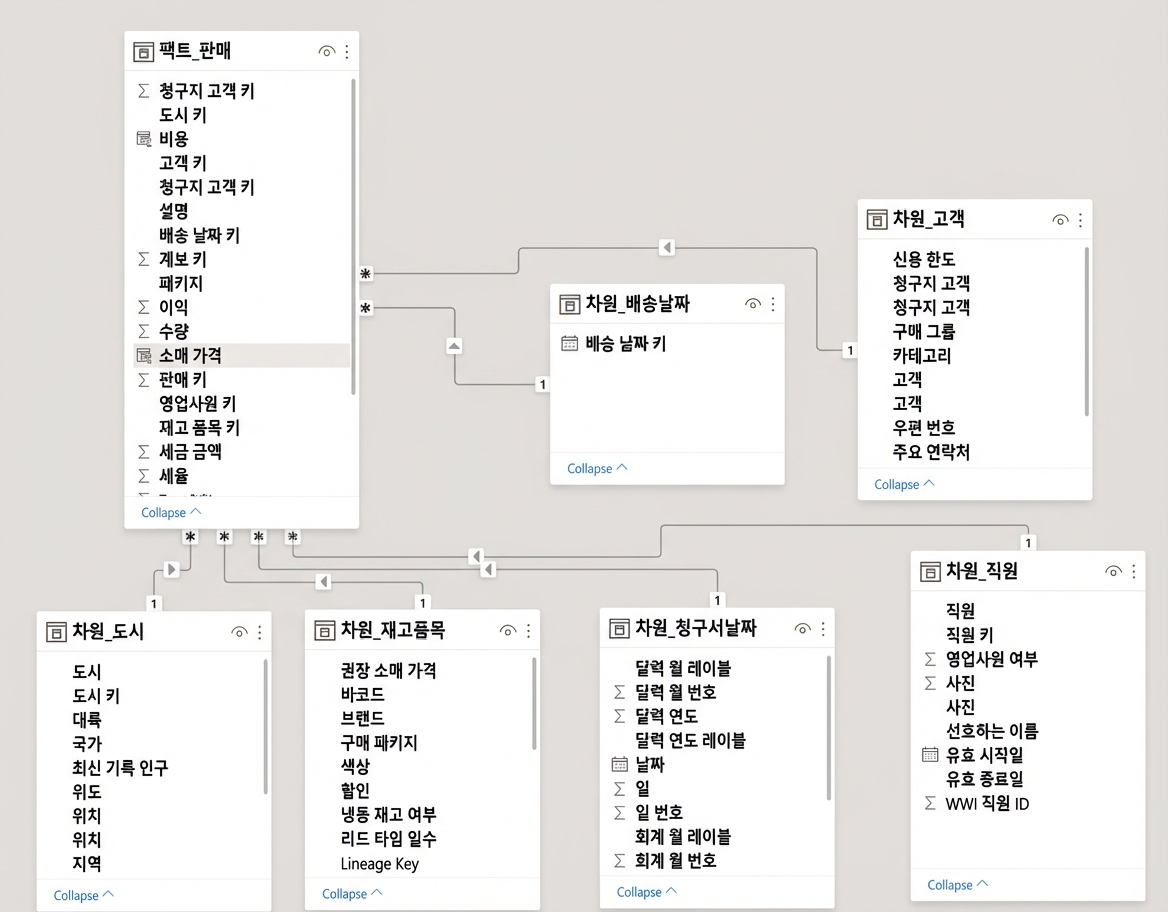Screen dimensions: 1168x912
Task: Toggle visibility of 차원_배송날짜 table
Action: click(753, 304)
